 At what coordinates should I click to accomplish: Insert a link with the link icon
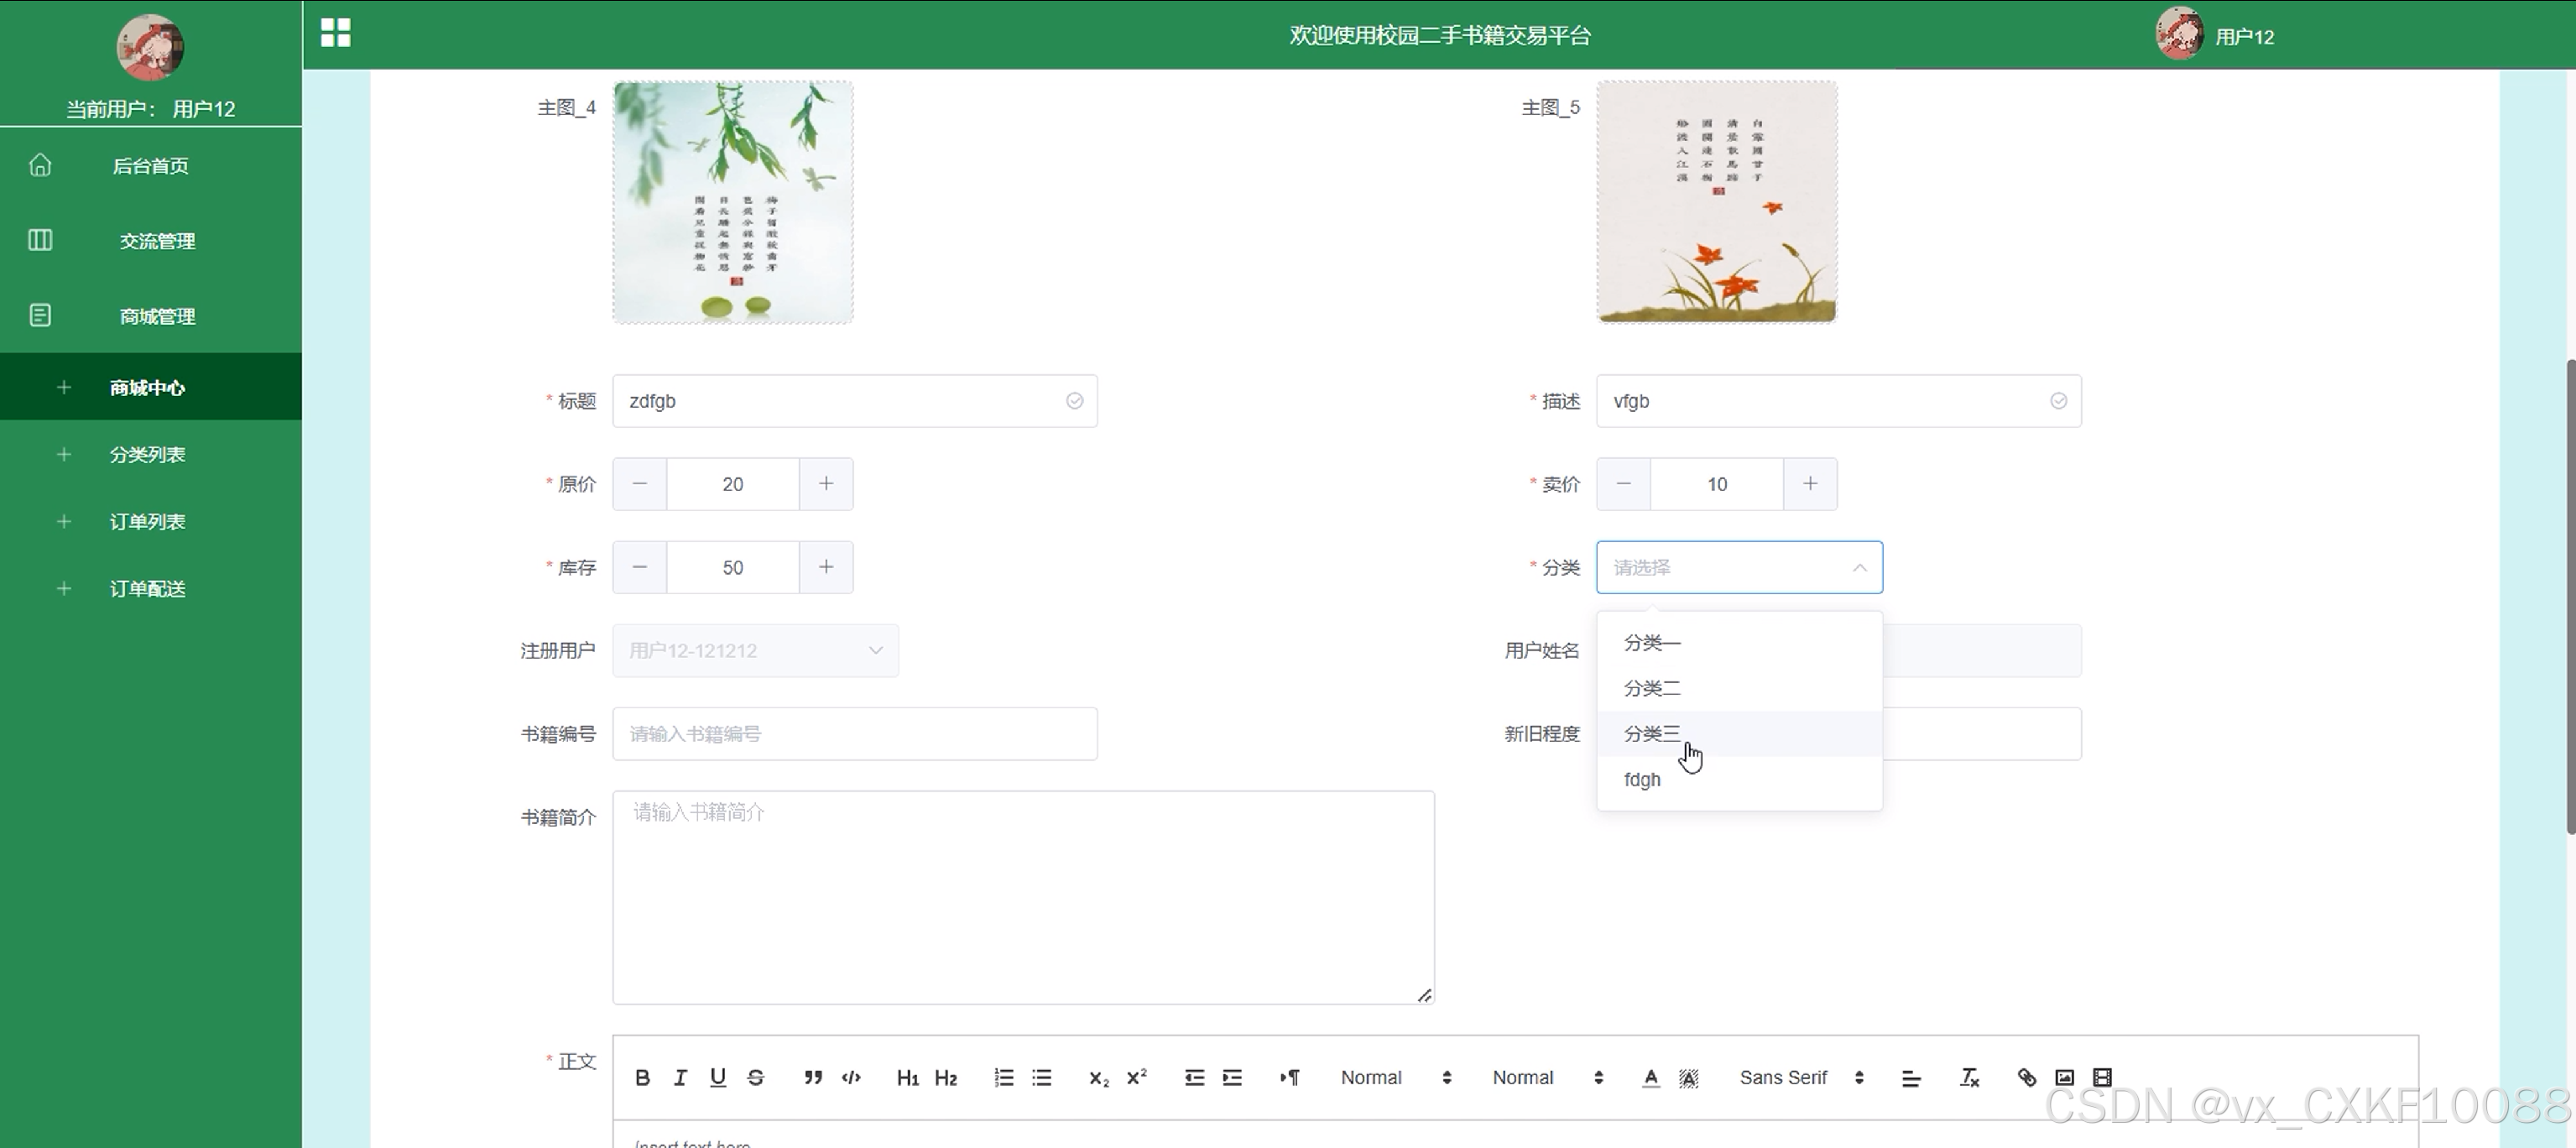[2027, 1077]
